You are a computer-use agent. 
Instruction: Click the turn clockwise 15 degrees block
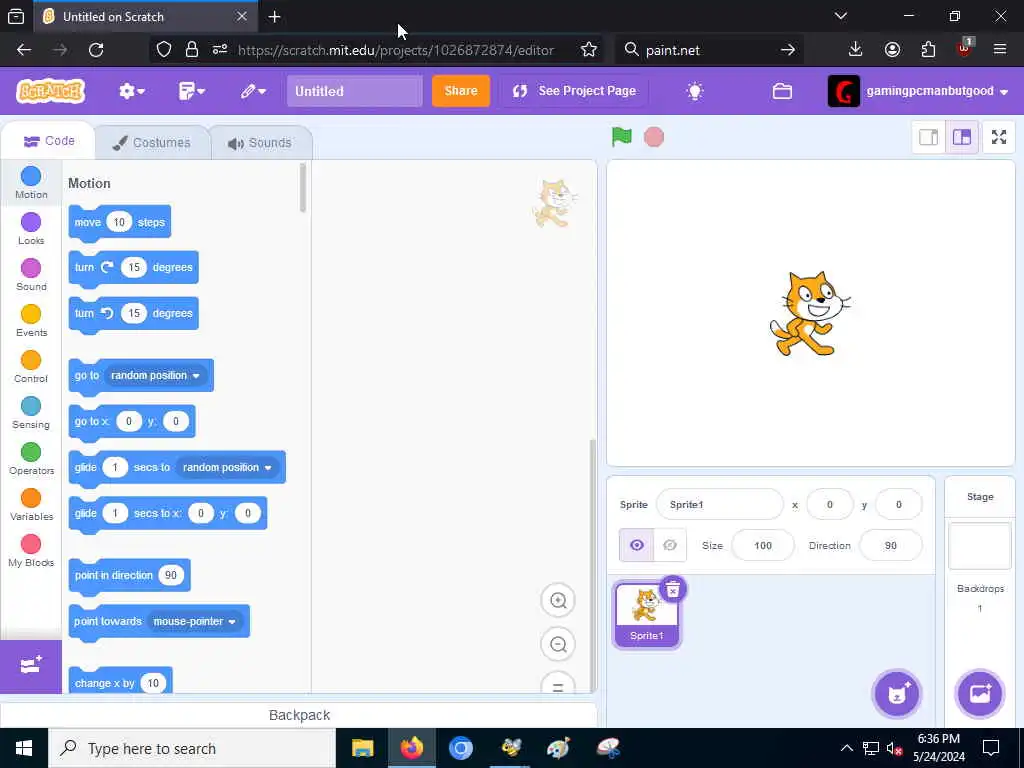point(133,268)
